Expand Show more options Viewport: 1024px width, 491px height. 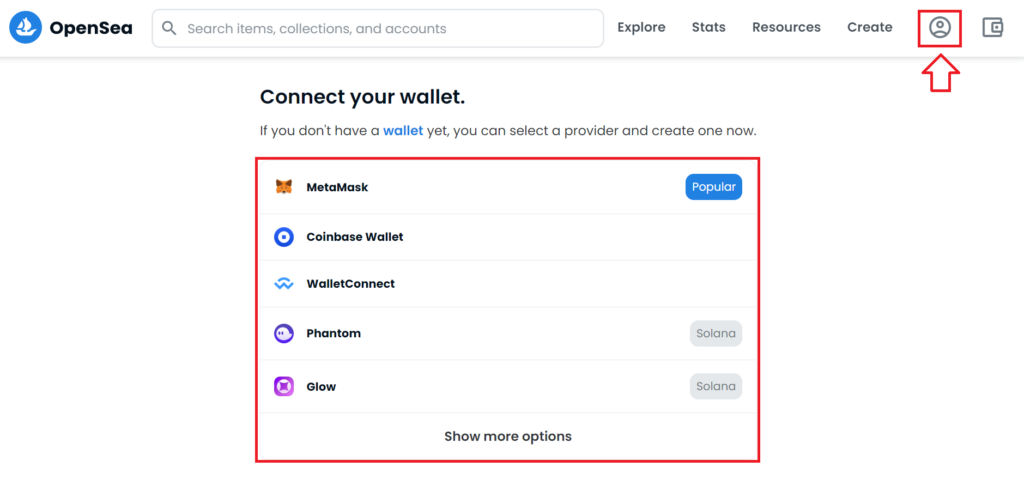point(507,436)
